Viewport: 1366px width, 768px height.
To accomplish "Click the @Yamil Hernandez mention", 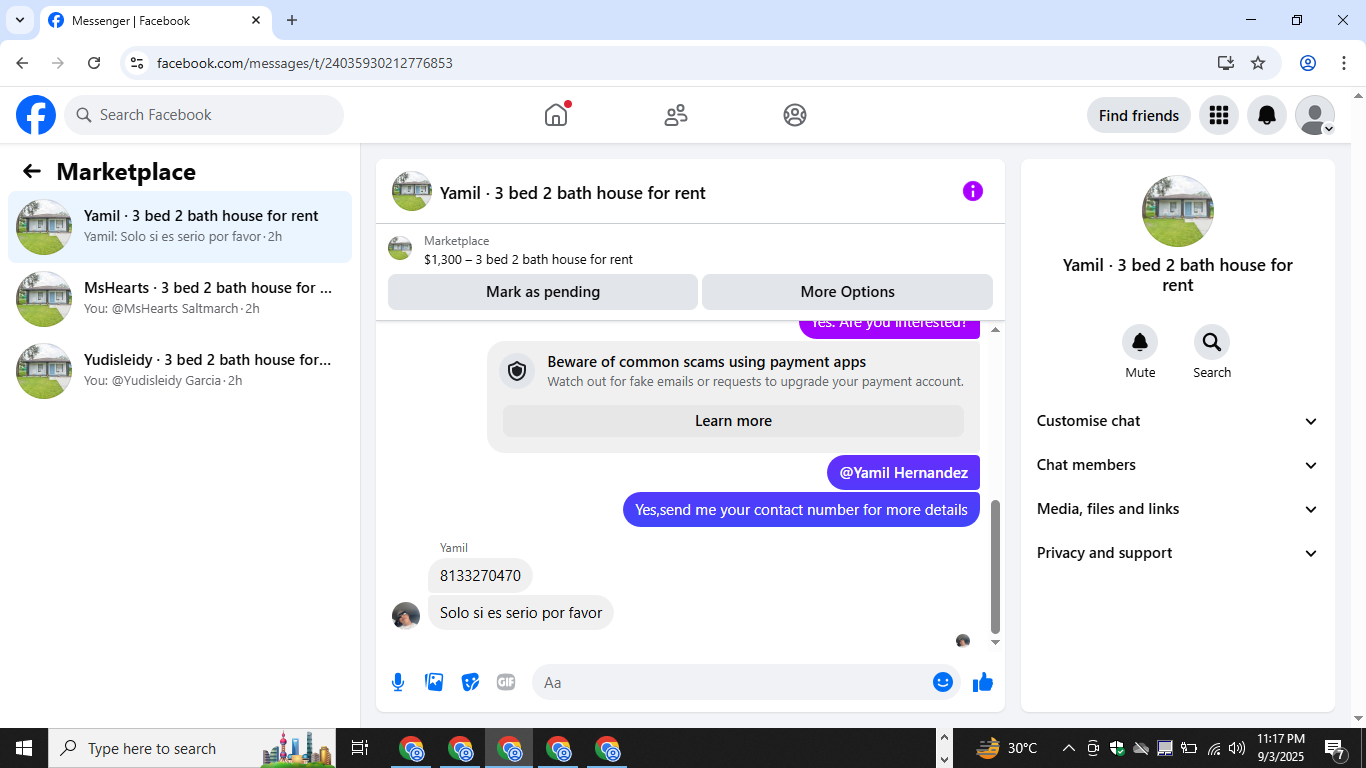I will tap(904, 473).
